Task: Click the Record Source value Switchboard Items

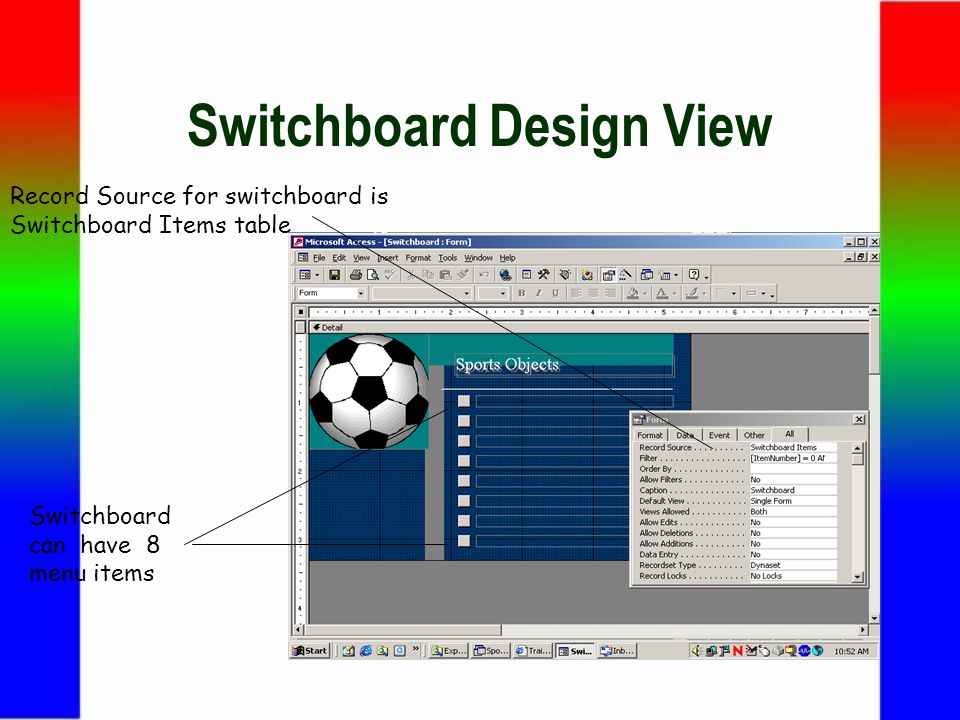Action: [793, 448]
